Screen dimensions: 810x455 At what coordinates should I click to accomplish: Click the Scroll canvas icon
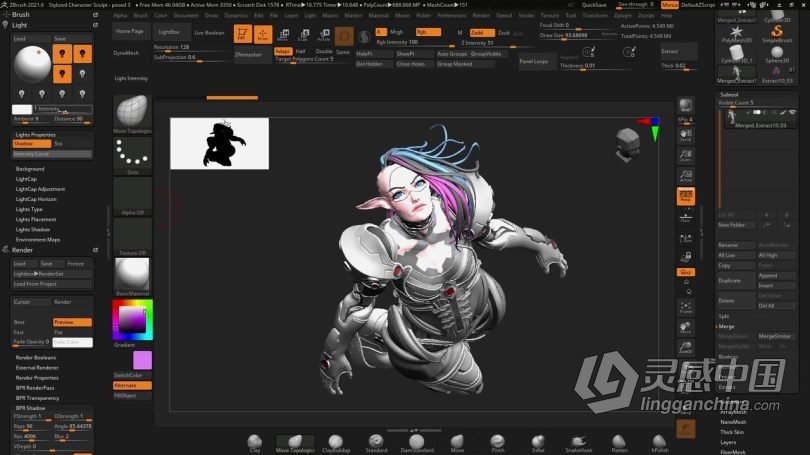click(686, 135)
